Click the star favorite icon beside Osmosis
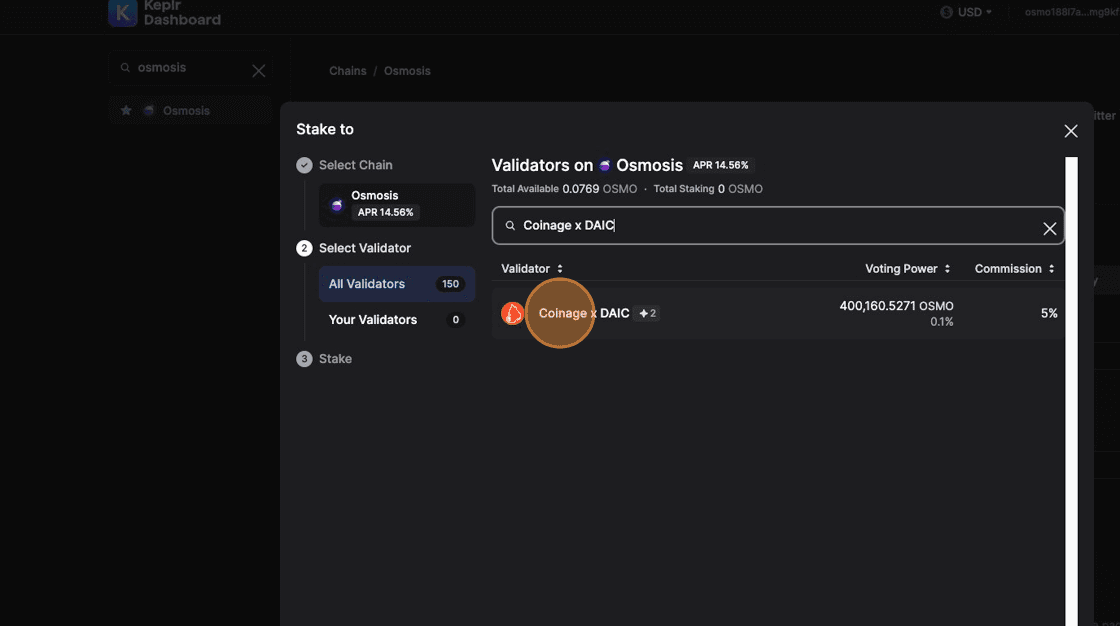This screenshot has height=626, width=1120. [126, 111]
